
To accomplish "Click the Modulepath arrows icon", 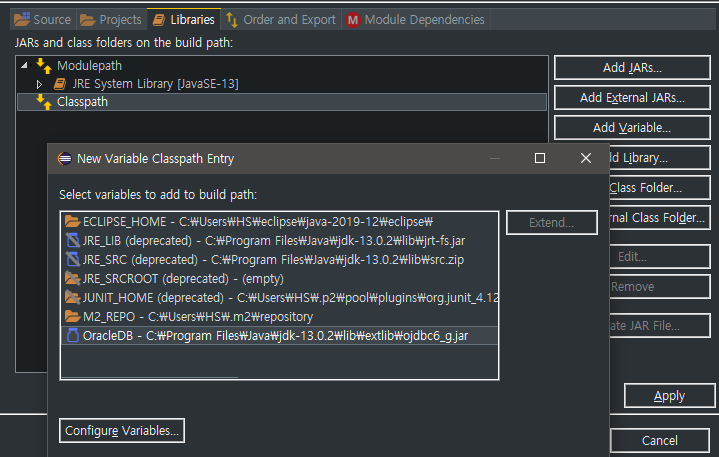I will 44,66.
